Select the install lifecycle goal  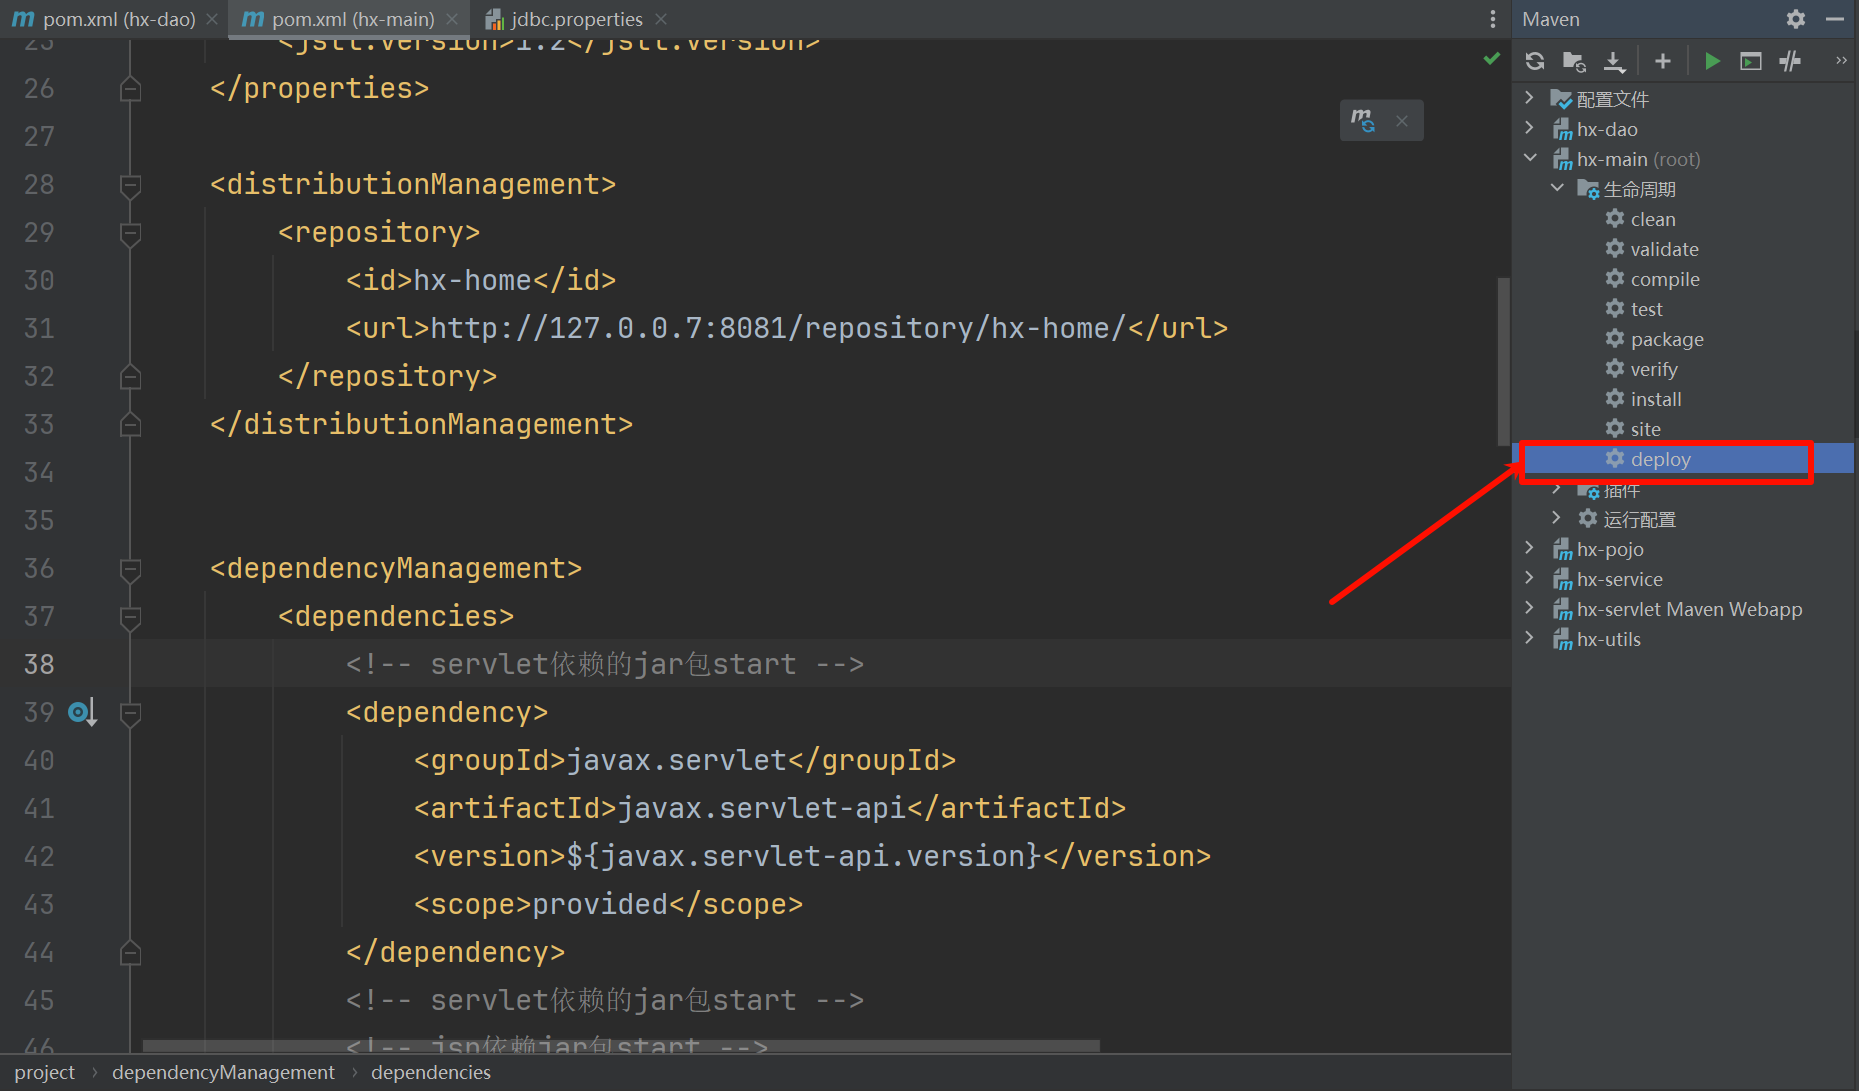click(1656, 399)
